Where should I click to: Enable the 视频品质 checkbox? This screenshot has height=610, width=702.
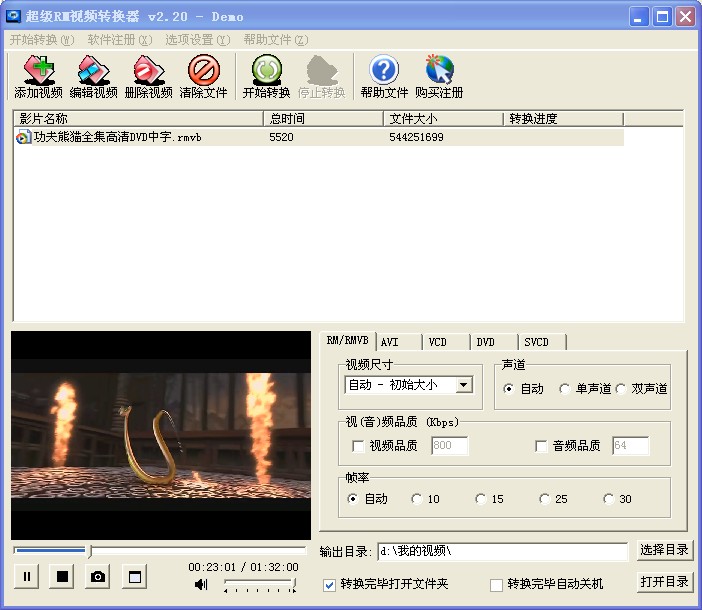[x=358, y=446]
